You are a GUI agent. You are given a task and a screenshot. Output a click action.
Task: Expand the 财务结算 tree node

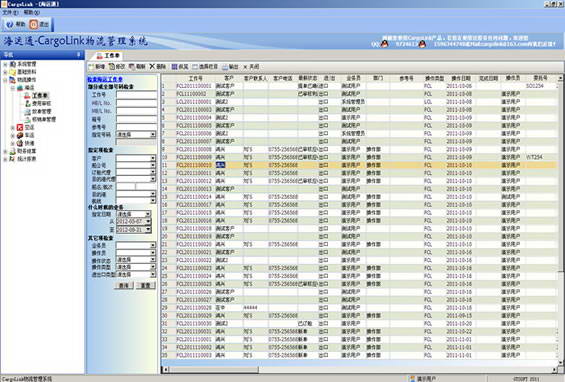[5, 151]
